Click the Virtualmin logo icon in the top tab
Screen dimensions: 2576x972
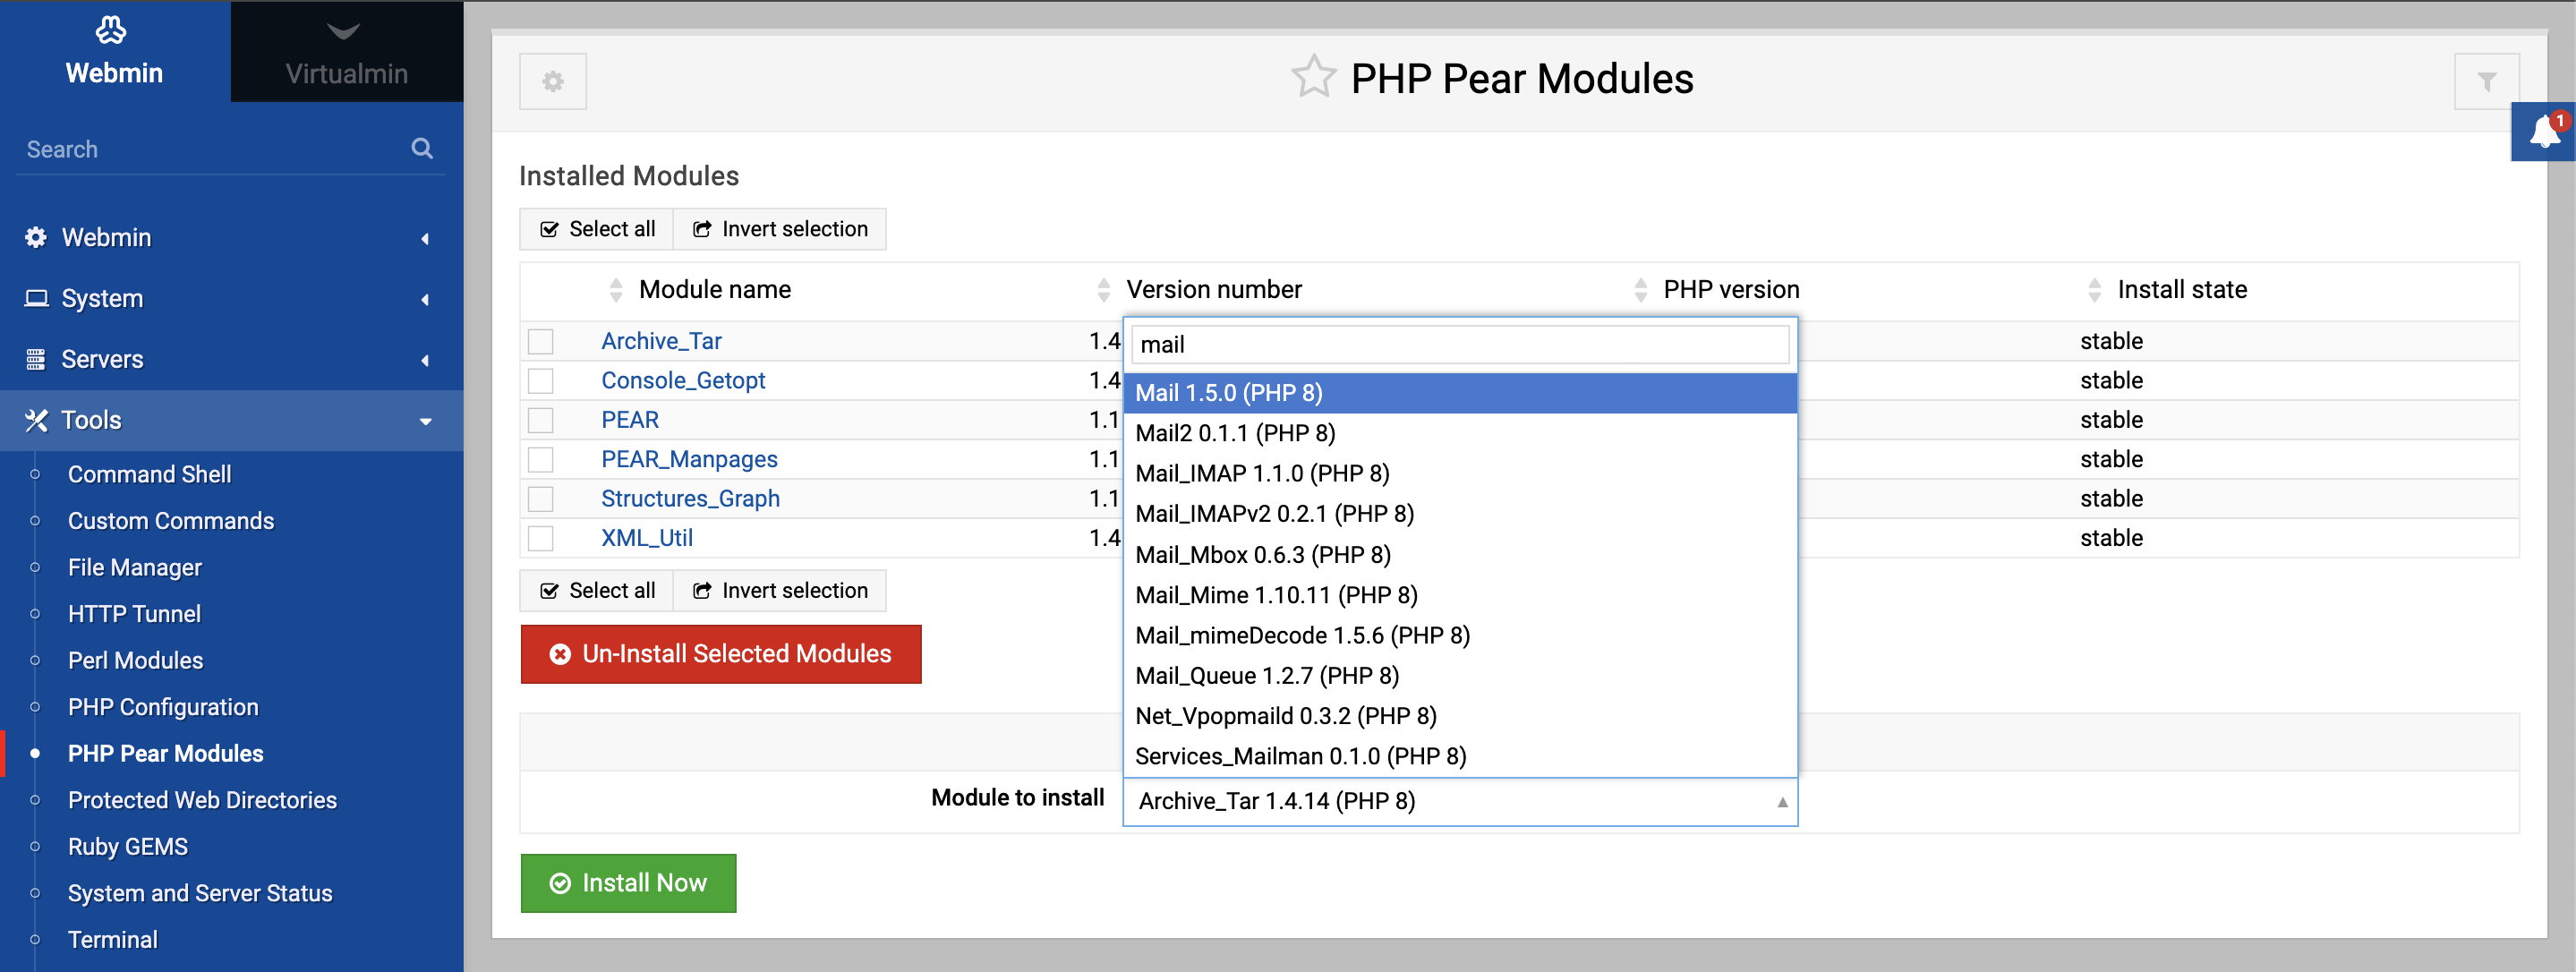pos(343,32)
